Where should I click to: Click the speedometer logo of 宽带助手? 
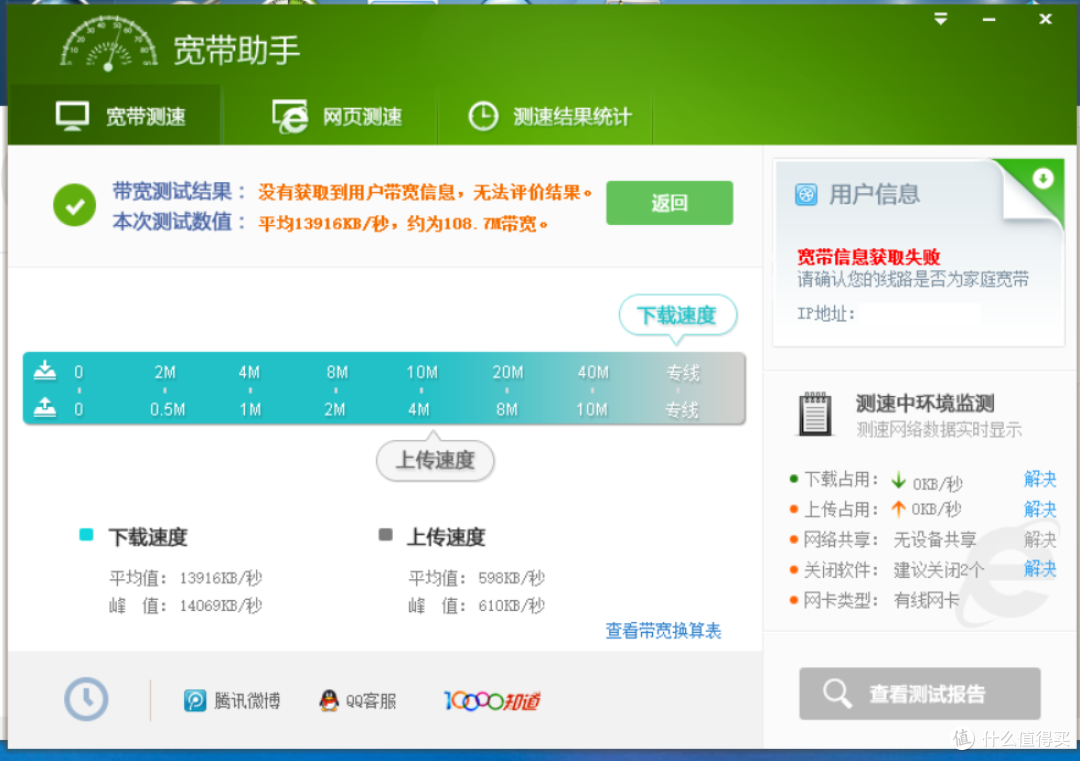pyautogui.click(x=109, y=43)
